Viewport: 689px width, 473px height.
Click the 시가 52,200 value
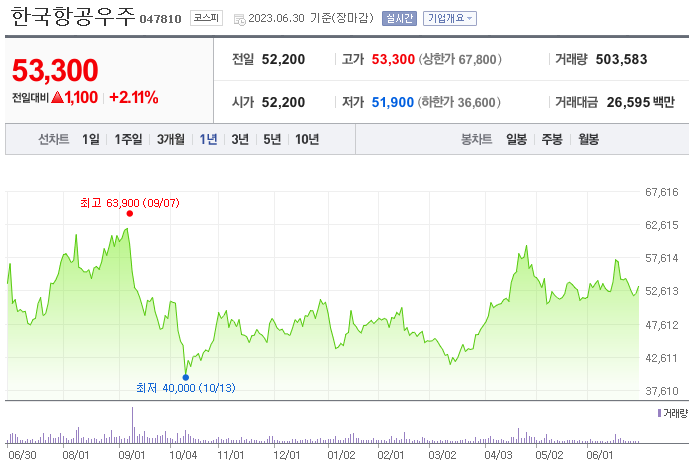tap(283, 102)
